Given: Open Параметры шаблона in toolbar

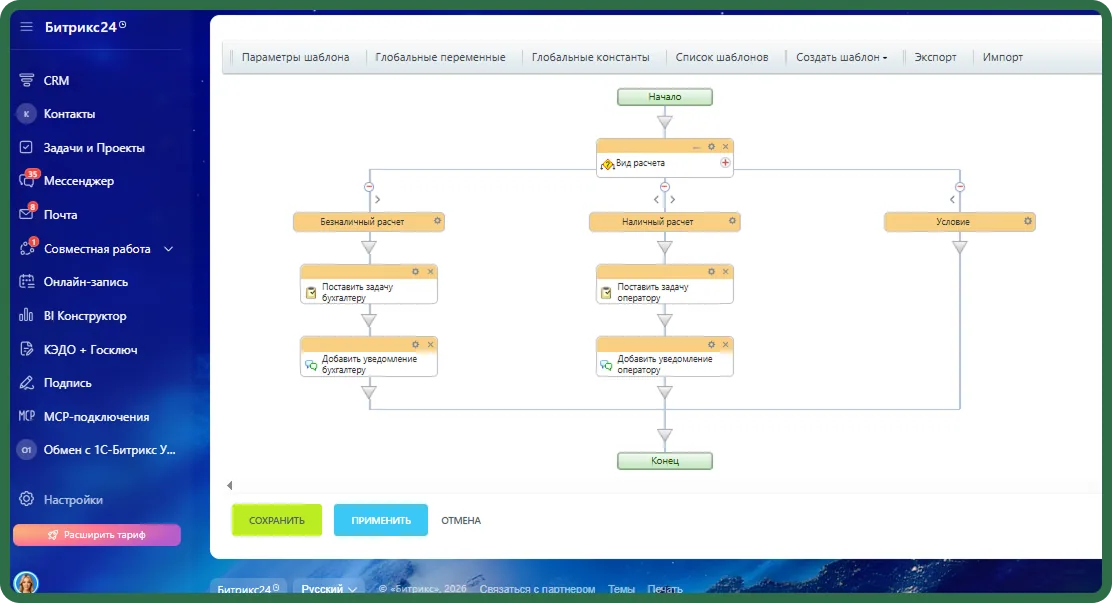Looking at the screenshot, I should [295, 57].
